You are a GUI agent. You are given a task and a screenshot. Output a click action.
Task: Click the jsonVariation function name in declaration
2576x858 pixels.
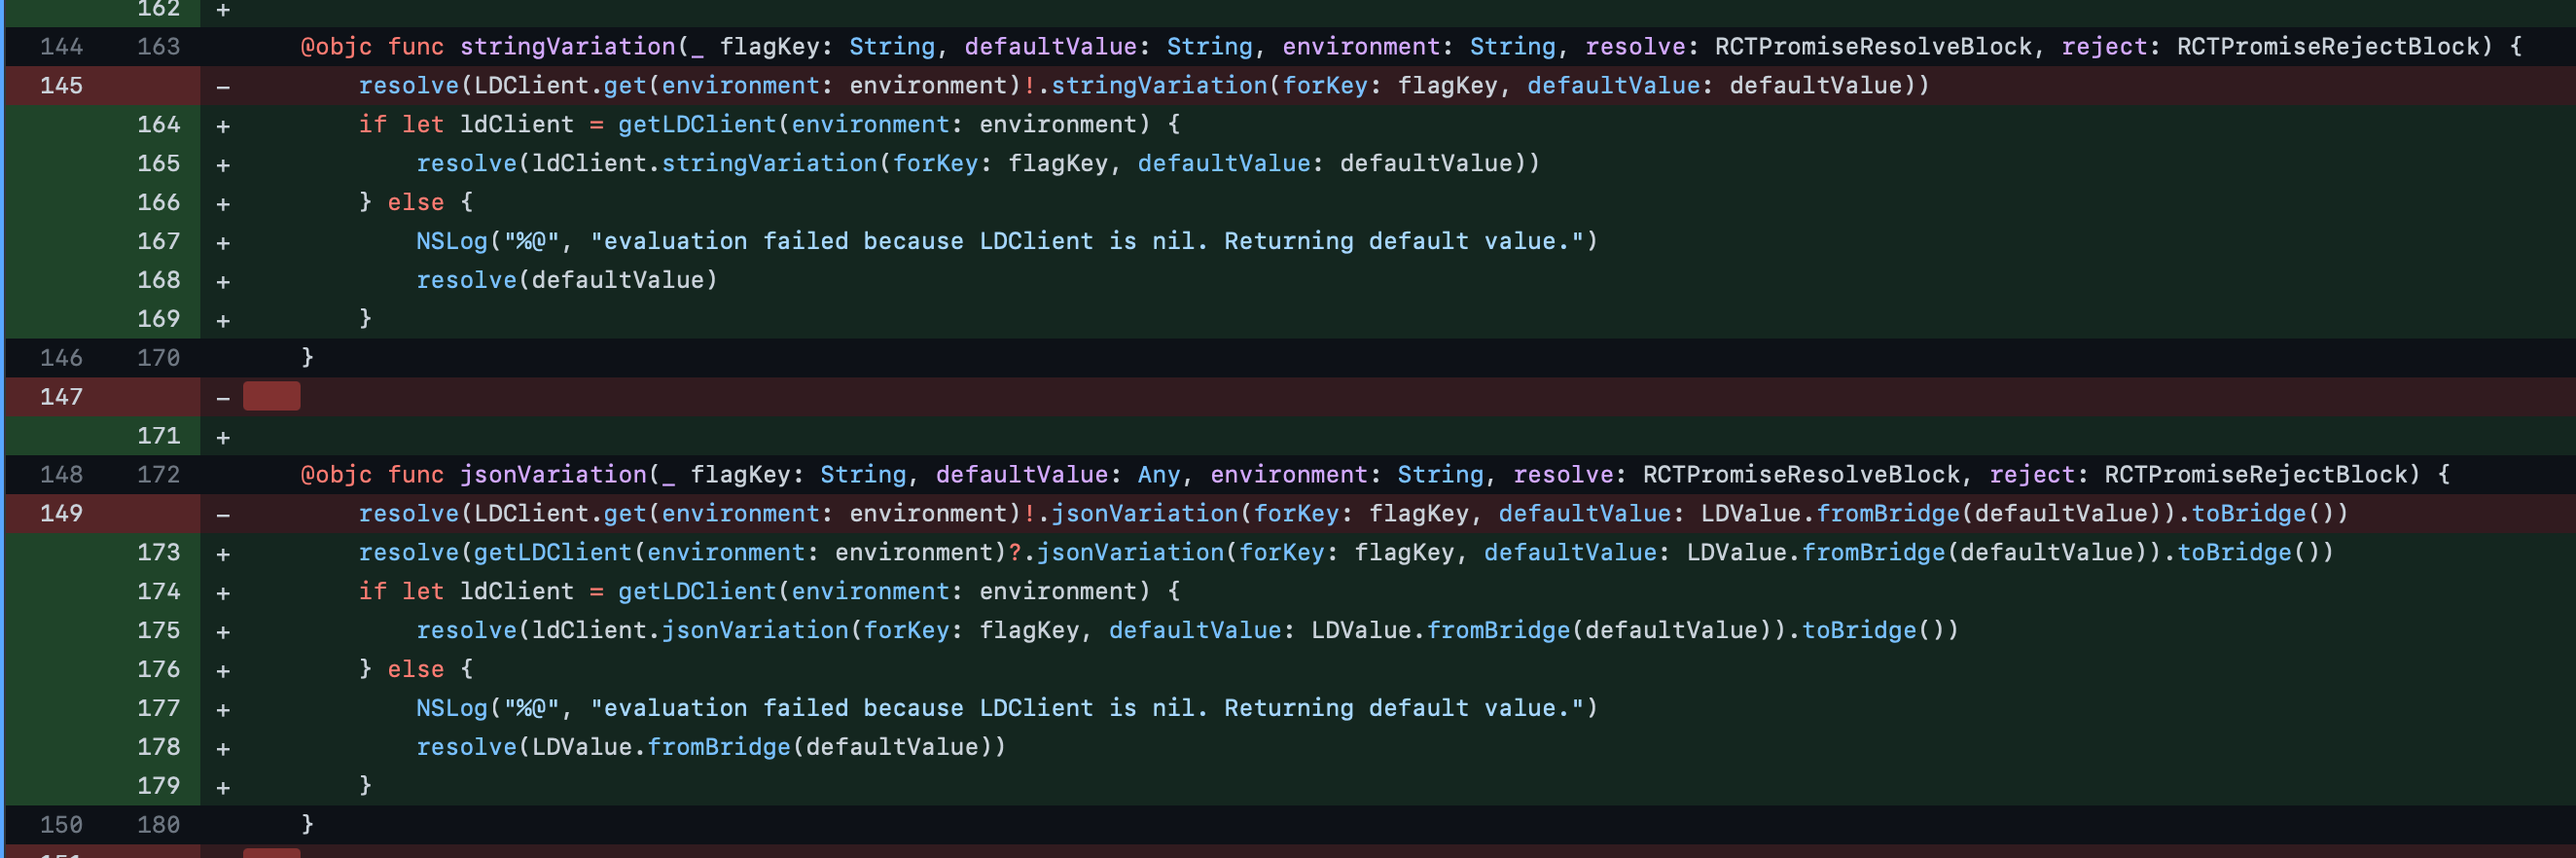point(553,475)
